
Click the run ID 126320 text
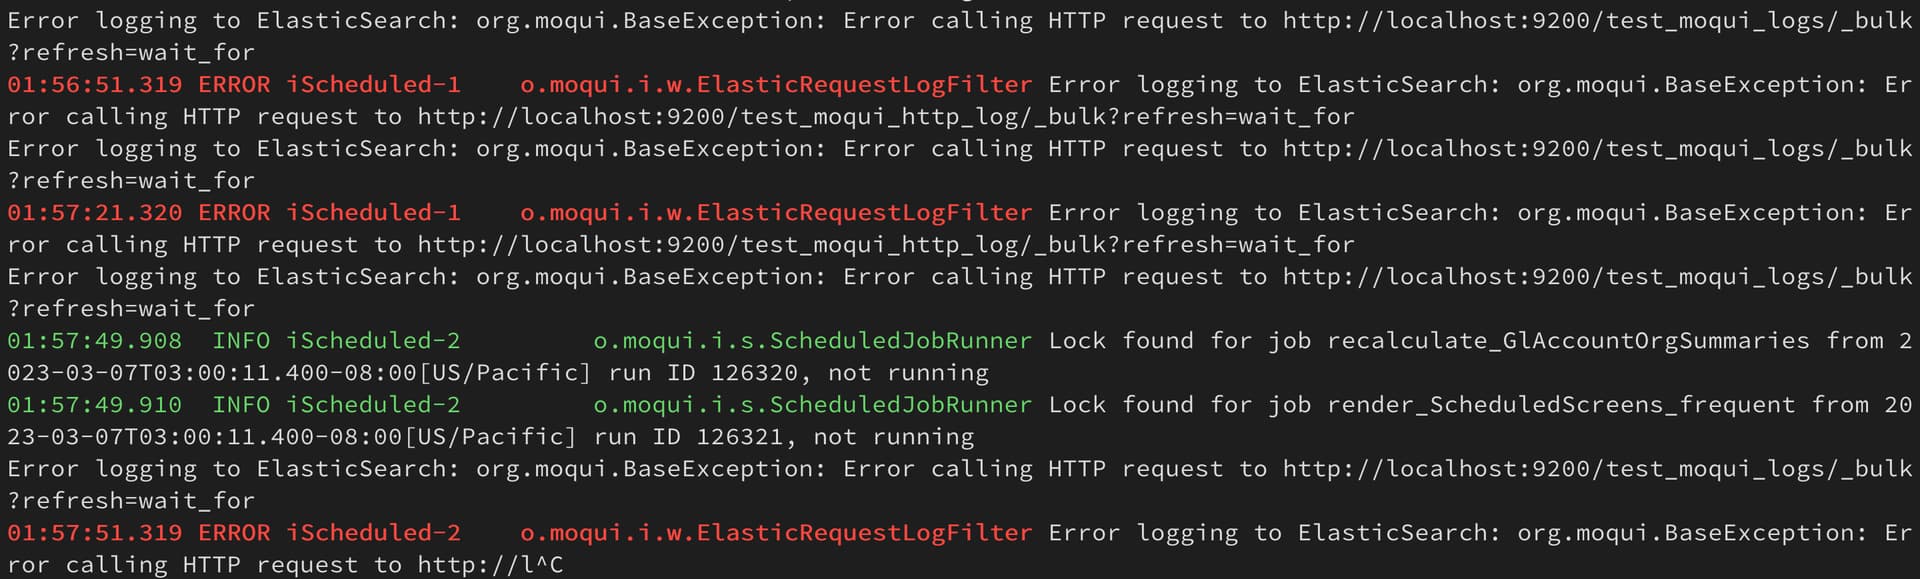point(703,373)
